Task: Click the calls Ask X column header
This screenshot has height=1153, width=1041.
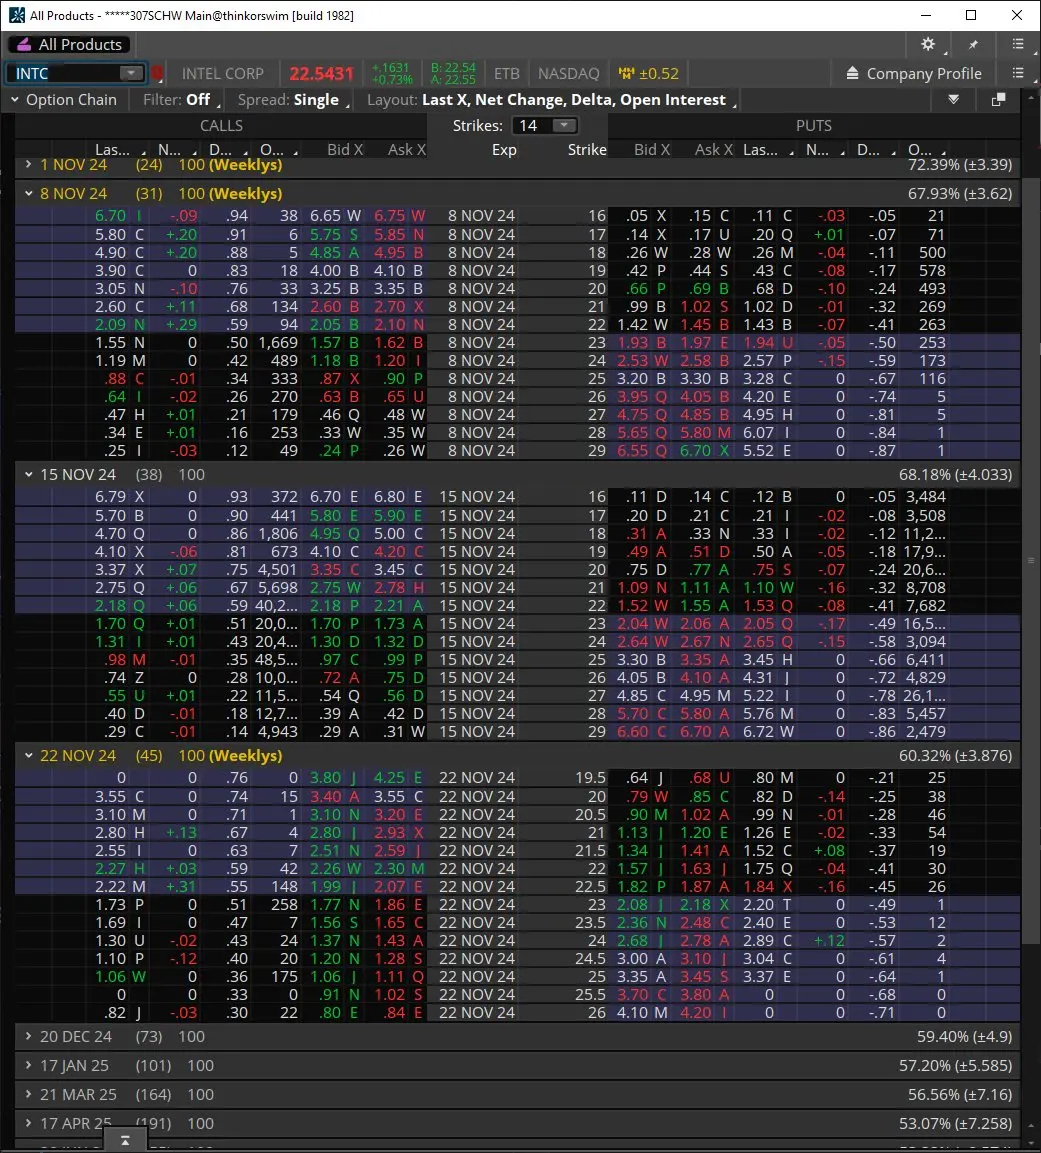Action: (407, 149)
